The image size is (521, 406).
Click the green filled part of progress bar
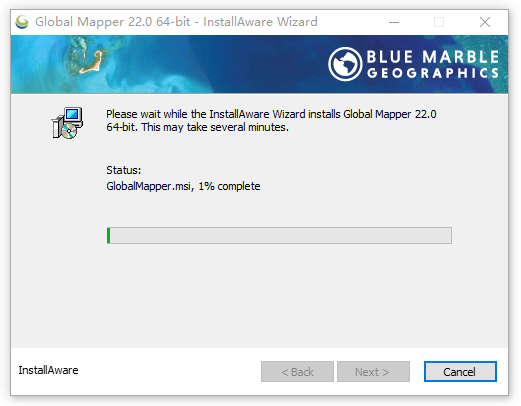109,235
